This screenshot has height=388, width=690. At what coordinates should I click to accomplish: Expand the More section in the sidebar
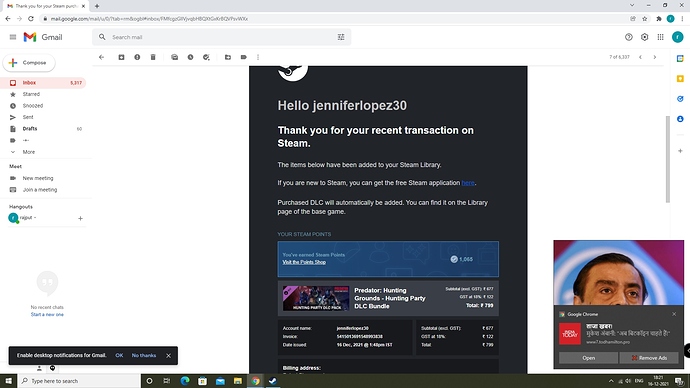29,152
